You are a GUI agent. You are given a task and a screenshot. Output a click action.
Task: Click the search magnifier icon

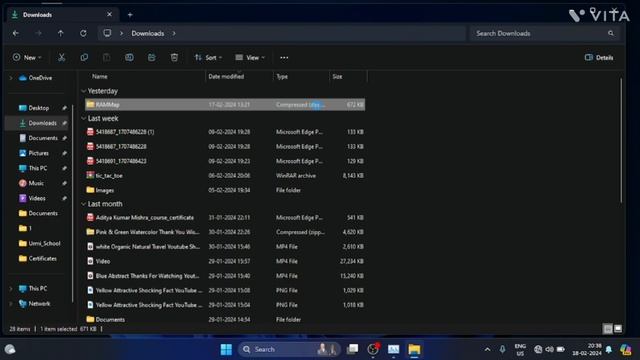coord(611,33)
